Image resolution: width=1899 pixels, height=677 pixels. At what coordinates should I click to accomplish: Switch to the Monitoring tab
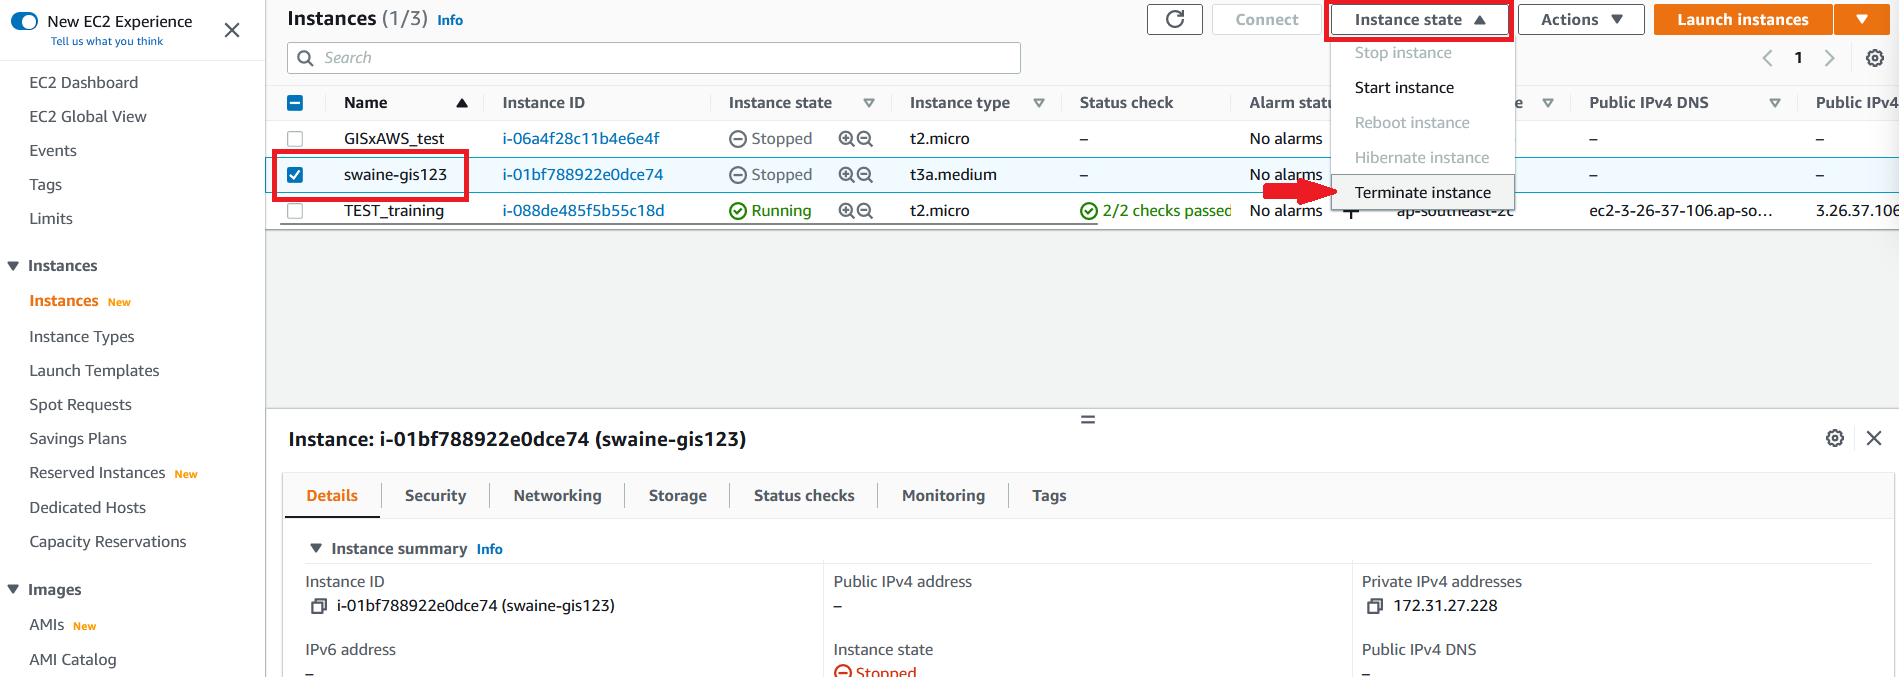coord(943,496)
